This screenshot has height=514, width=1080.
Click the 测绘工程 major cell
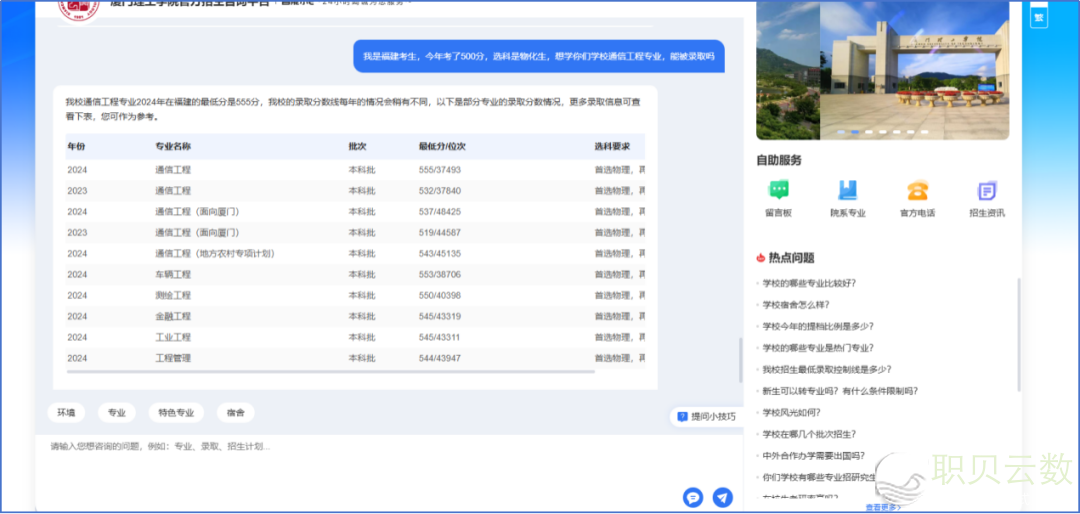173,296
